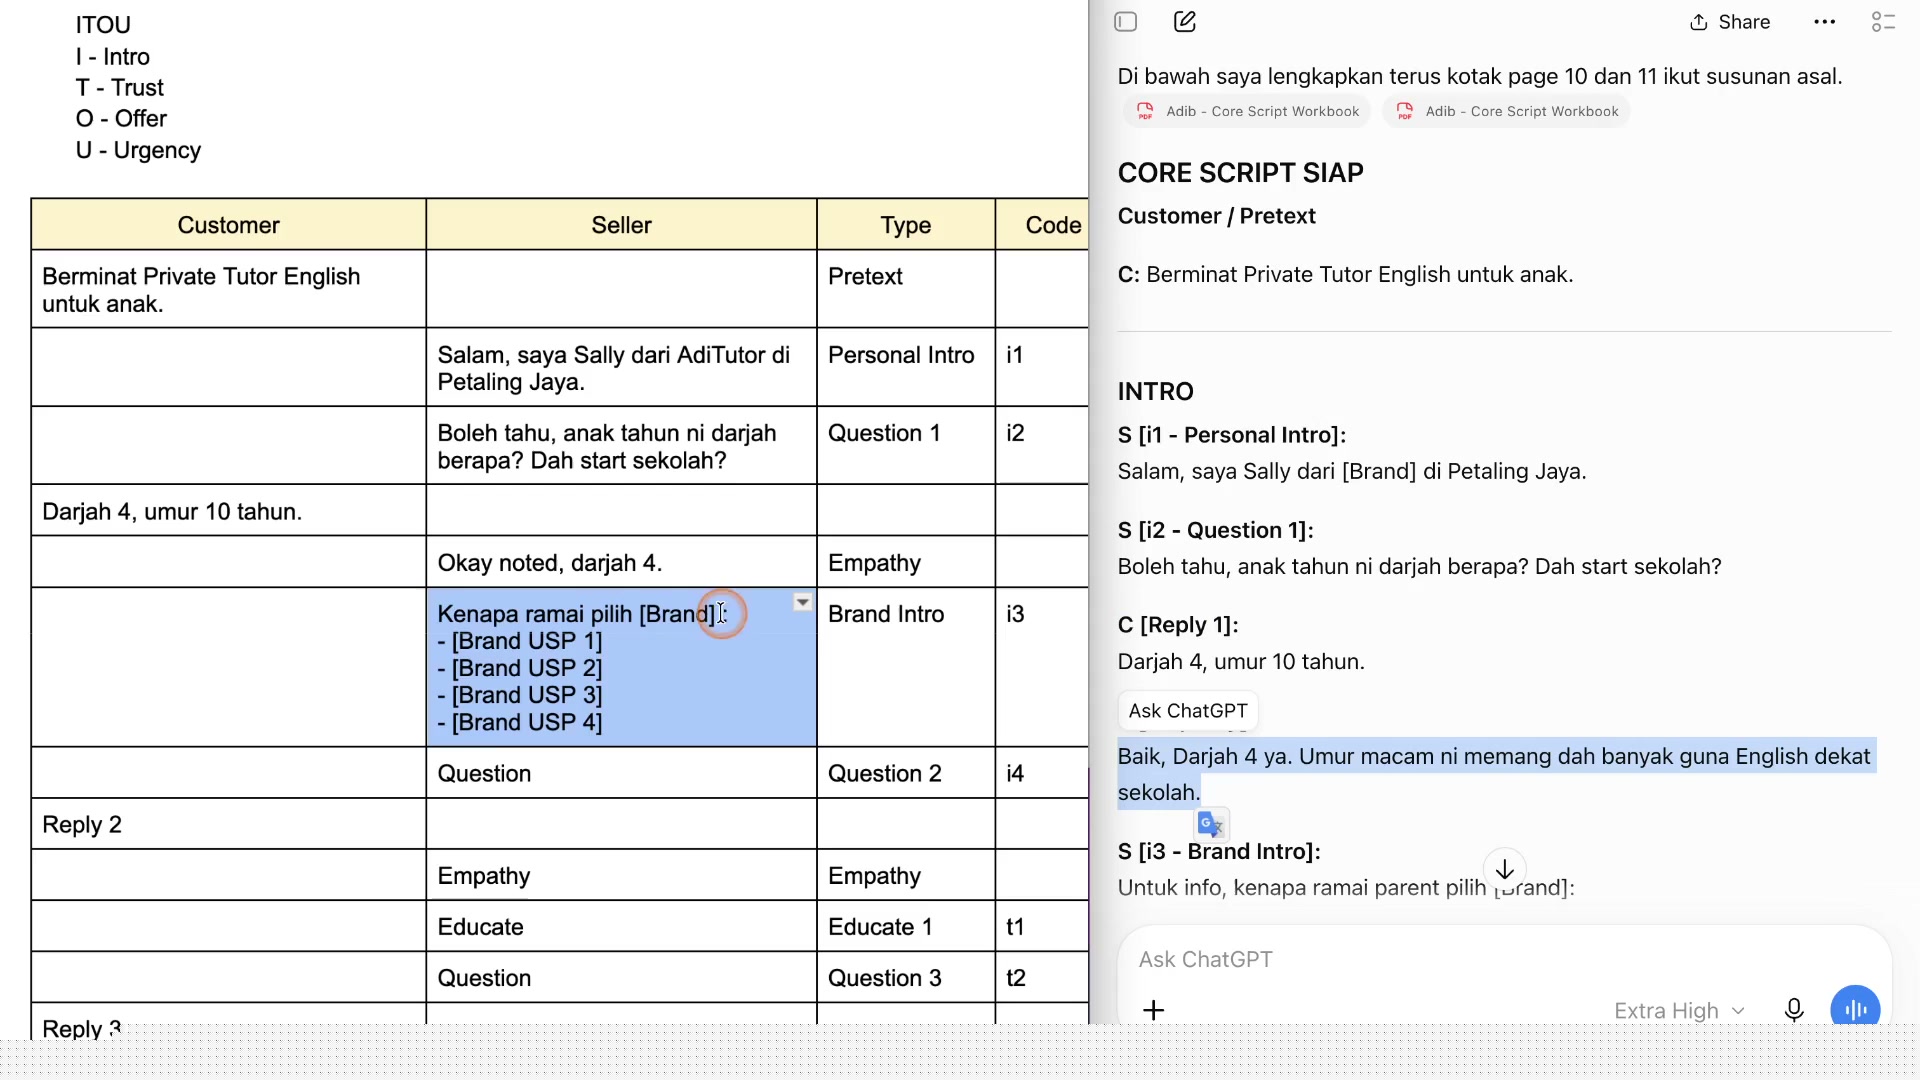1920x1080 pixels.
Task: Click the Question 1 type cell
Action: pos(906,446)
